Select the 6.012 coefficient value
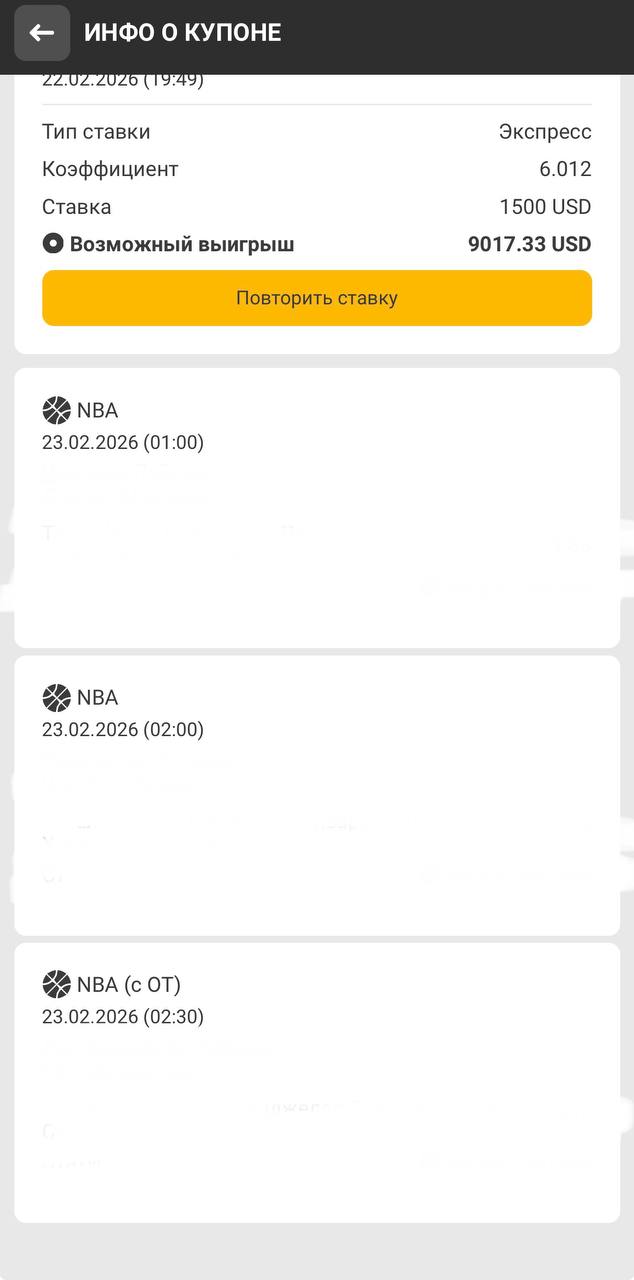 pyautogui.click(x=565, y=169)
